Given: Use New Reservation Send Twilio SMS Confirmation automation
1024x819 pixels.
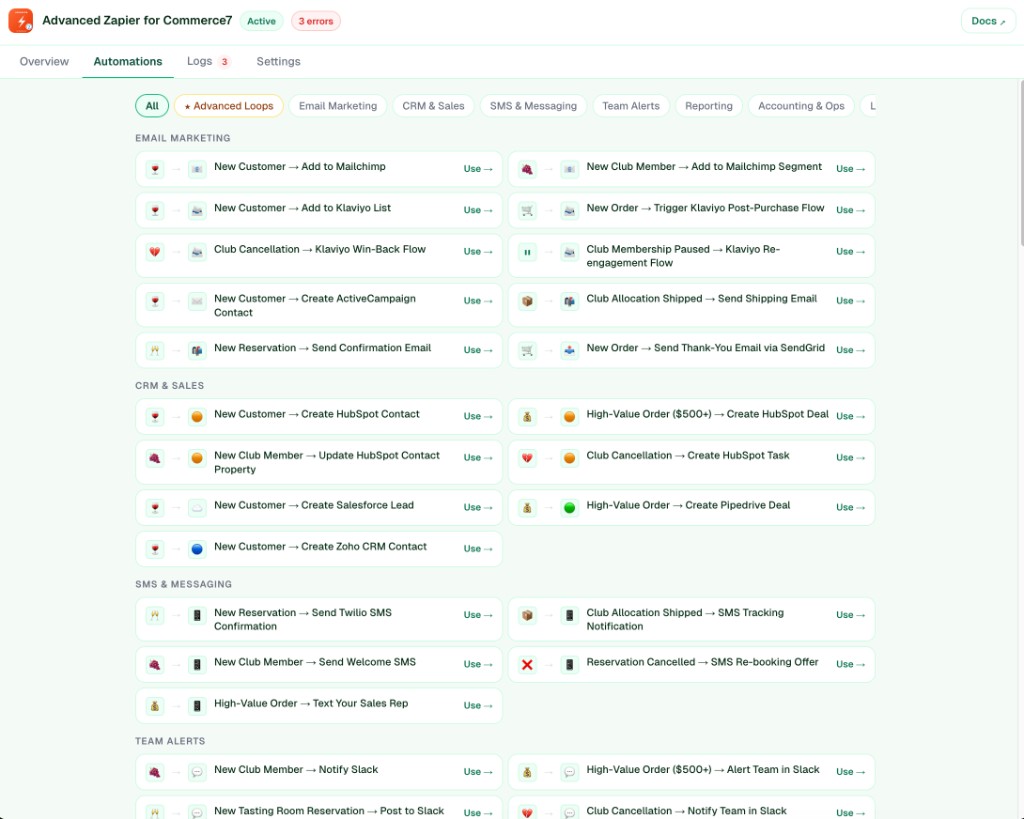Looking at the screenshot, I should coord(478,615).
